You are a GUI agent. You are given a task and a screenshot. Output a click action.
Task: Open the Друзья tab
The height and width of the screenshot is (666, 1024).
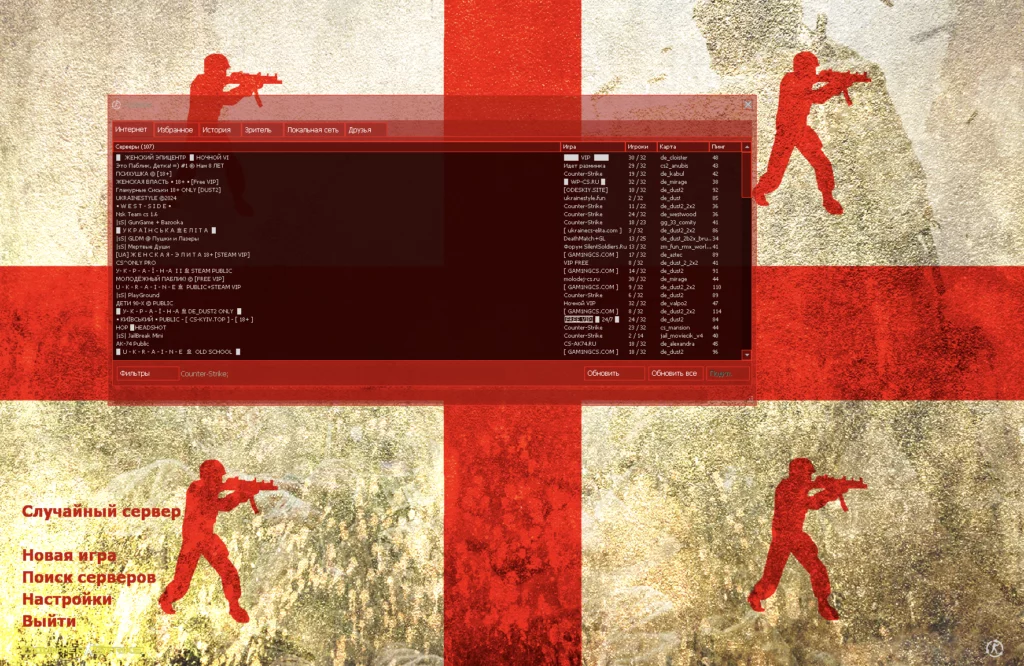click(360, 130)
